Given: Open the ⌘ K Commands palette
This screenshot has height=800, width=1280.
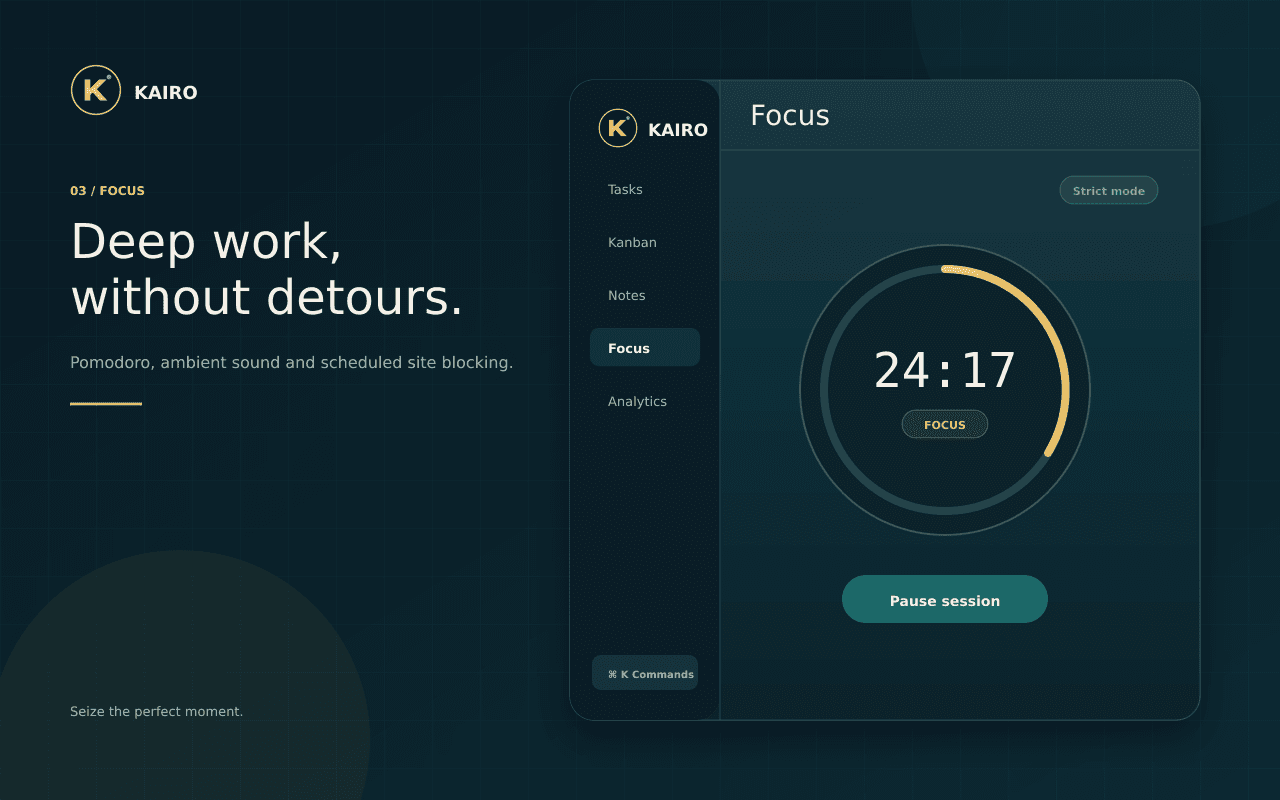Looking at the screenshot, I should 645,673.
